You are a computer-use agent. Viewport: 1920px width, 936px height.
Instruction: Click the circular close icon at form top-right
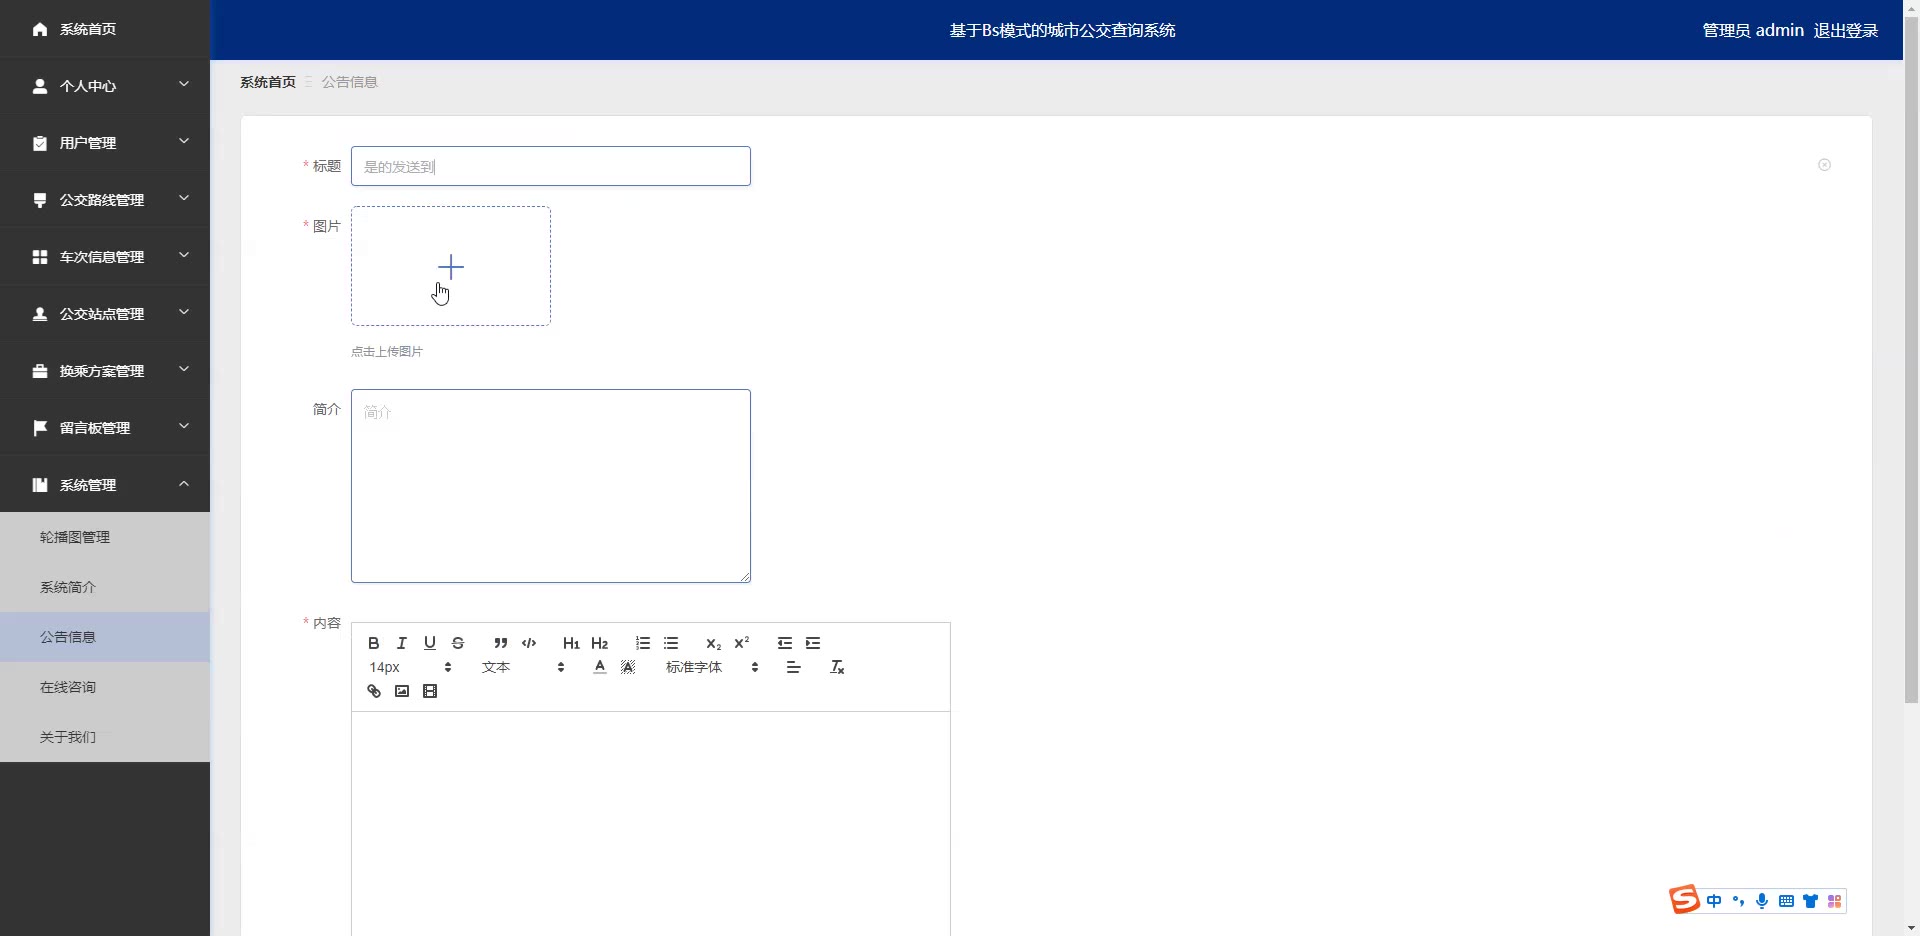pos(1824,165)
